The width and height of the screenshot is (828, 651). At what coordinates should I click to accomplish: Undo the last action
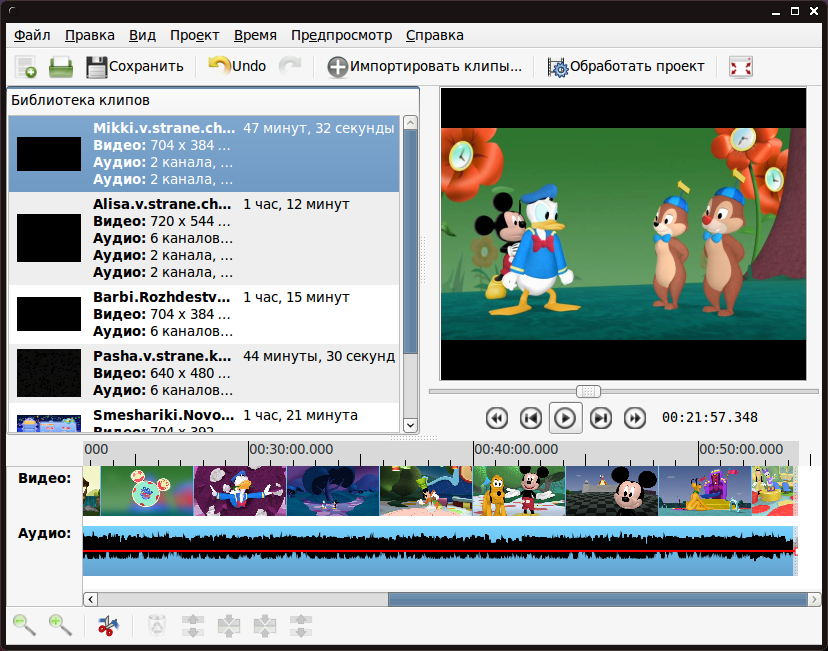click(237, 66)
